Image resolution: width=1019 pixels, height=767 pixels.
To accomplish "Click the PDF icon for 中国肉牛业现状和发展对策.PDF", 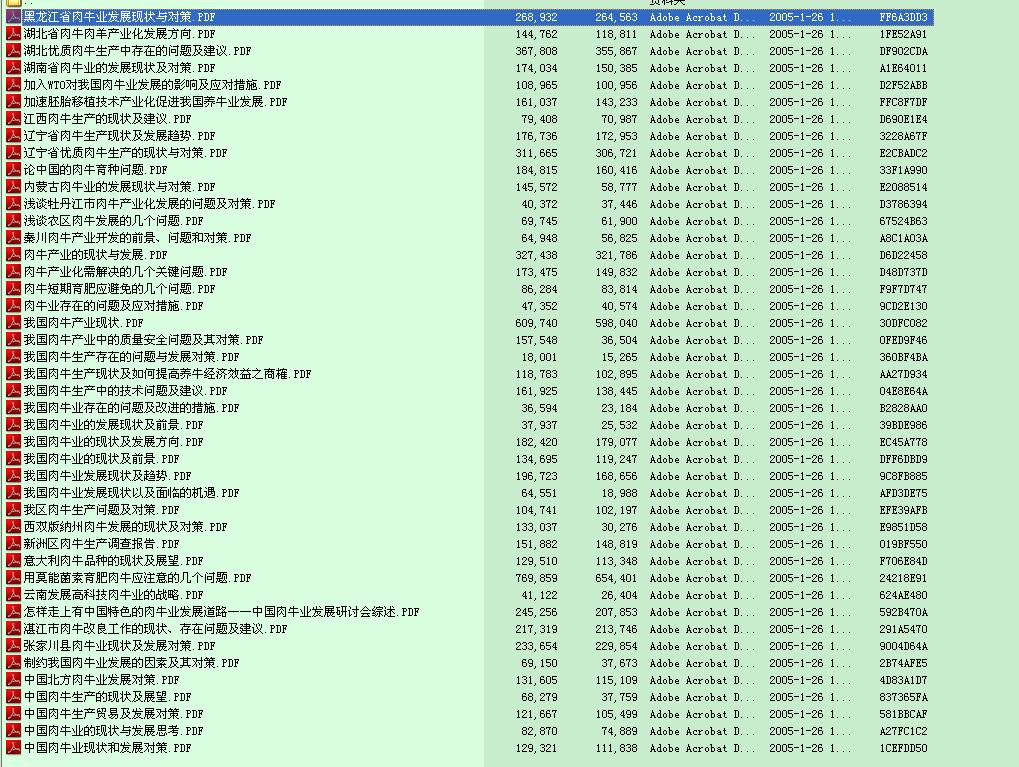I will click(13, 748).
